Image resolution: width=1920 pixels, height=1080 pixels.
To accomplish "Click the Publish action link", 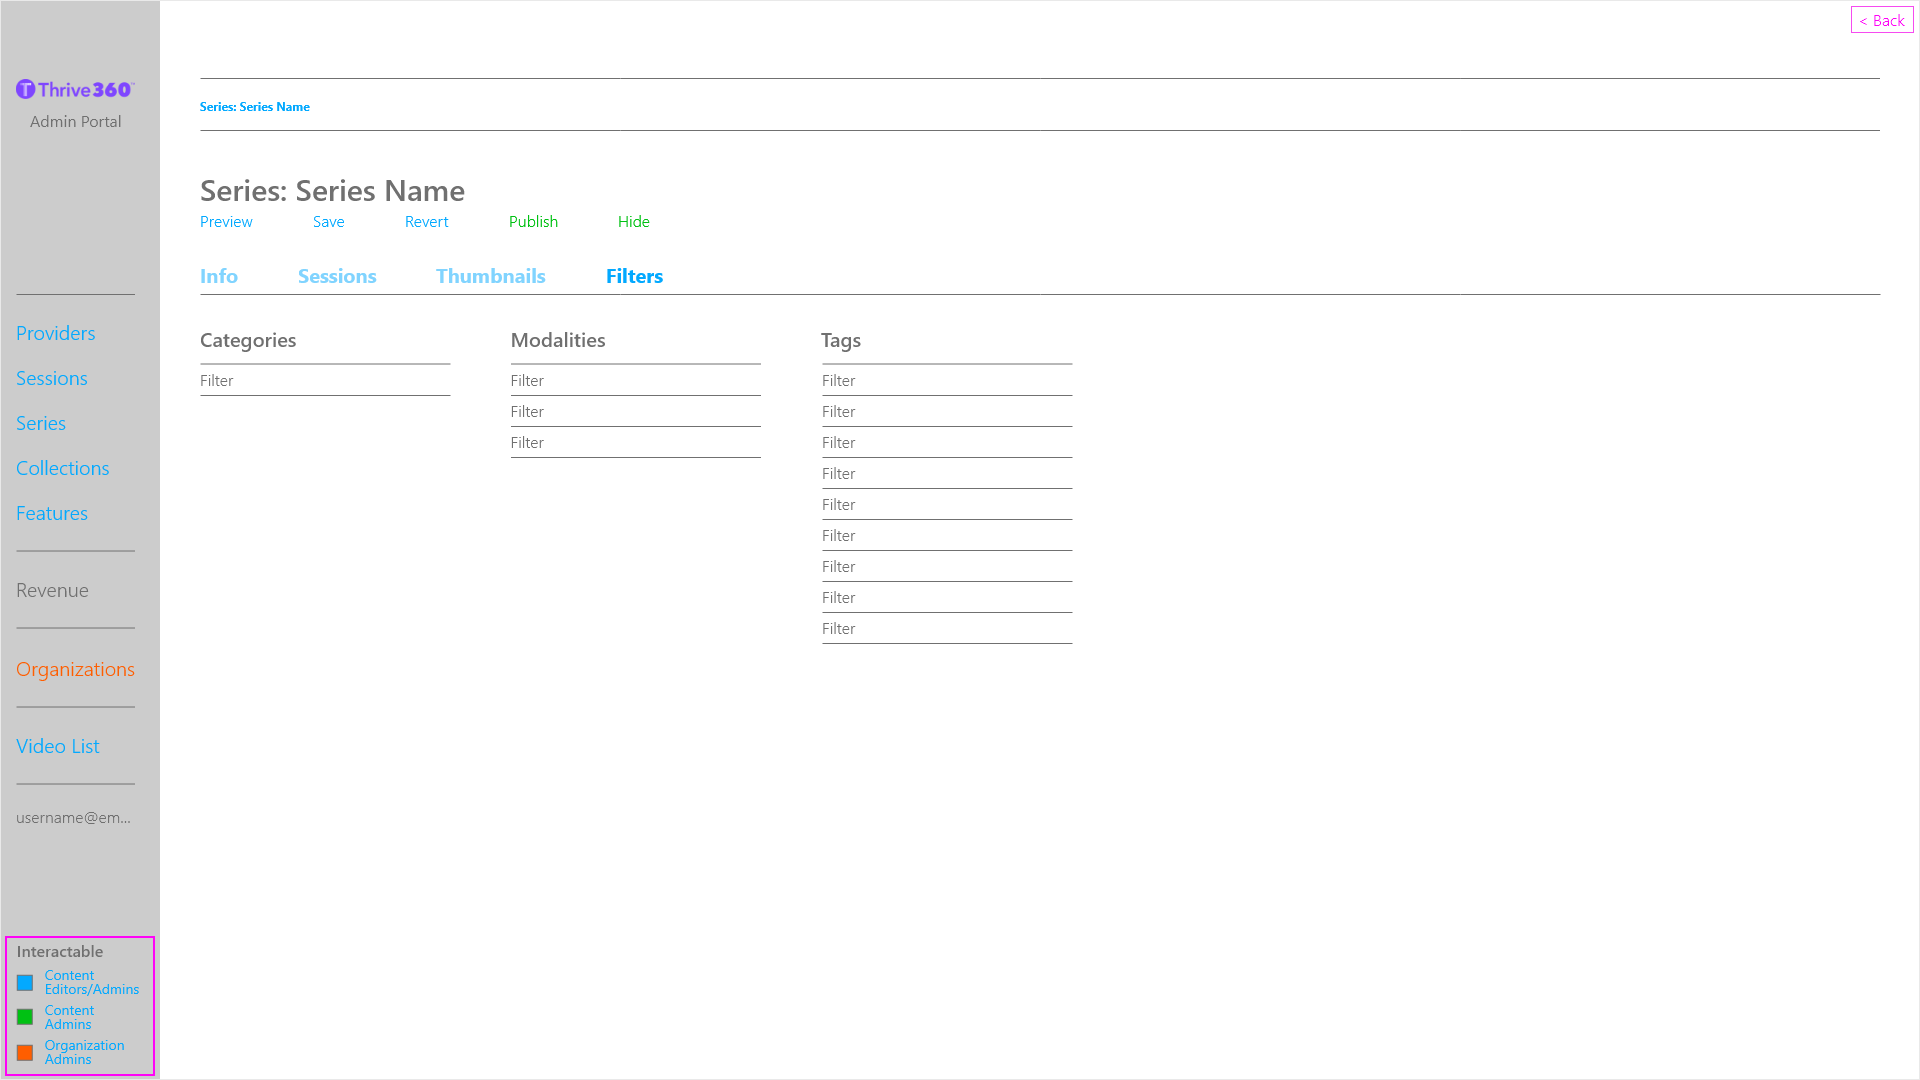I will [x=533, y=222].
